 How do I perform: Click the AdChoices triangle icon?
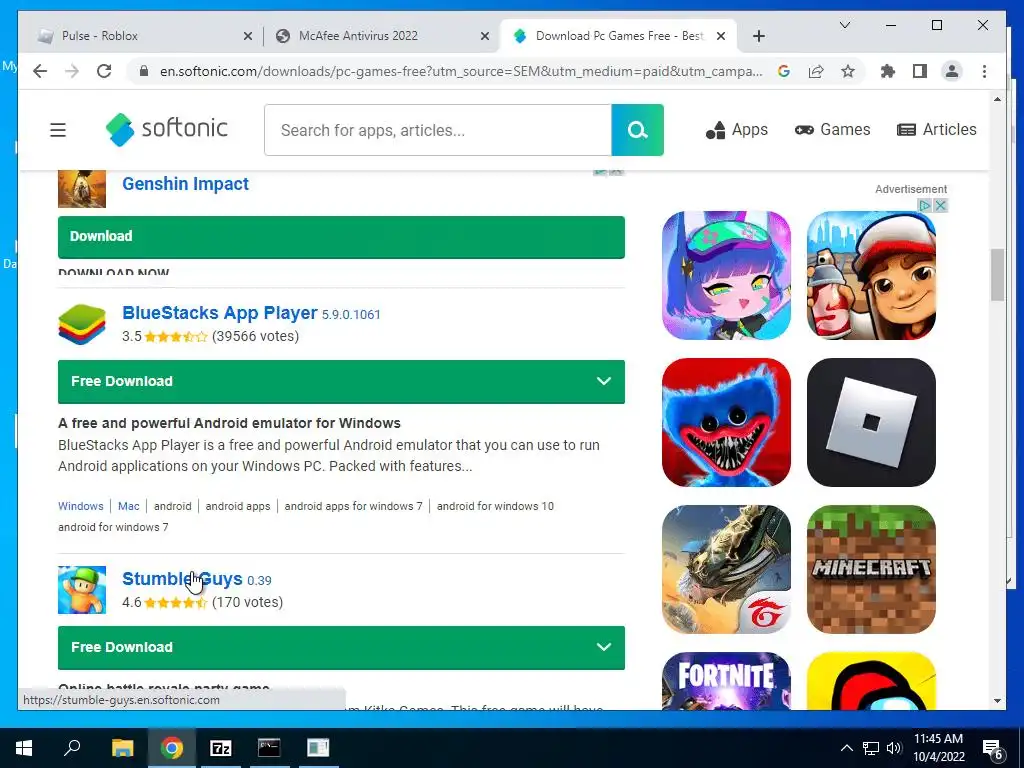(x=925, y=206)
